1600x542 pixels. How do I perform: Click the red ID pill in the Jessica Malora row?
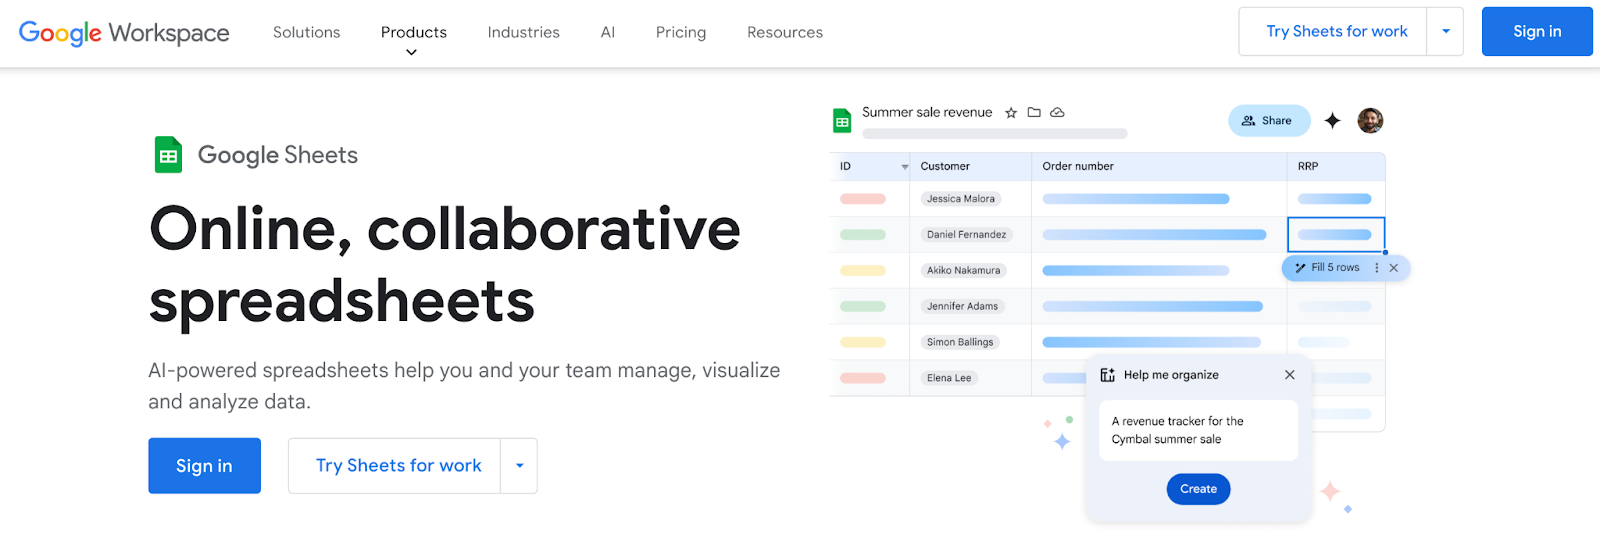point(863,199)
